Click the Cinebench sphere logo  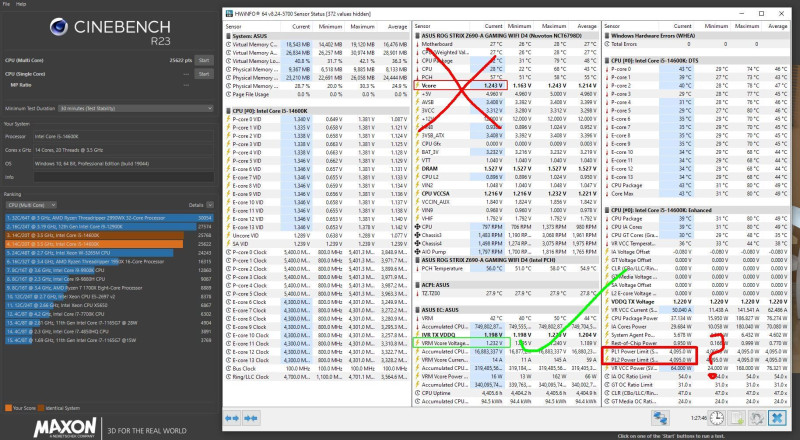[59, 27]
